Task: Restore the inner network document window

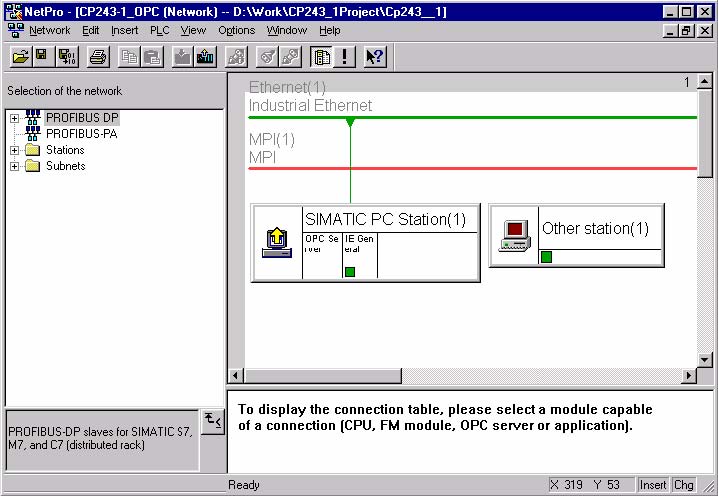Action: (686, 31)
